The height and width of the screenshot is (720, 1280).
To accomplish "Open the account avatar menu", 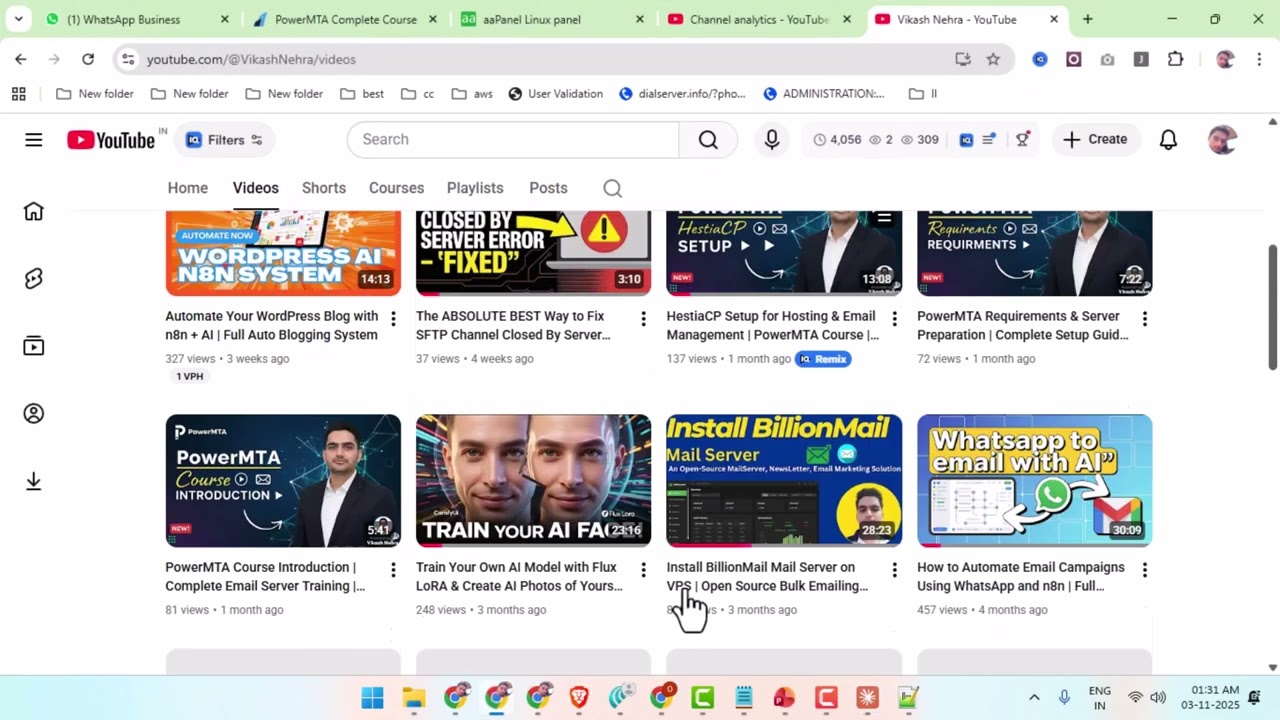I will coord(1222,140).
